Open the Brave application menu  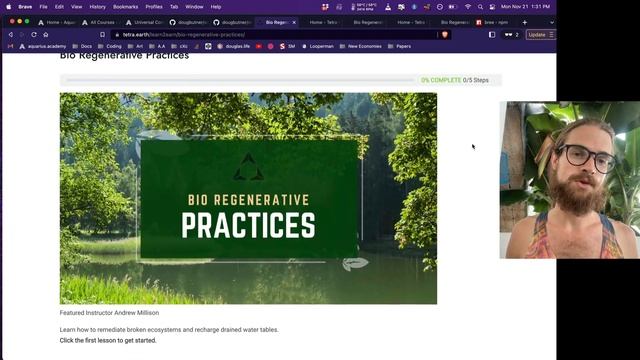[x=25, y=7]
